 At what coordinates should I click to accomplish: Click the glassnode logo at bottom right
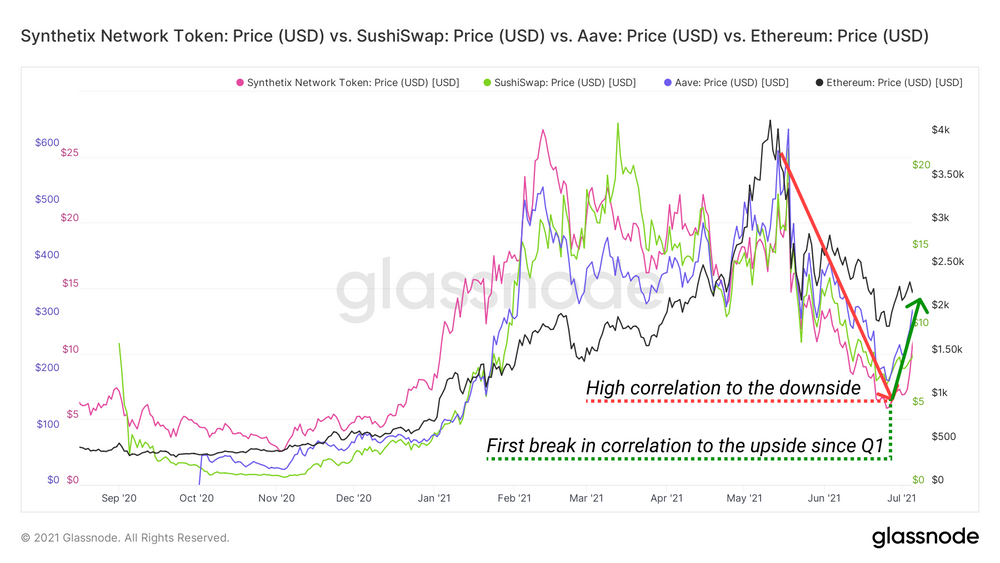pos(925,537)
